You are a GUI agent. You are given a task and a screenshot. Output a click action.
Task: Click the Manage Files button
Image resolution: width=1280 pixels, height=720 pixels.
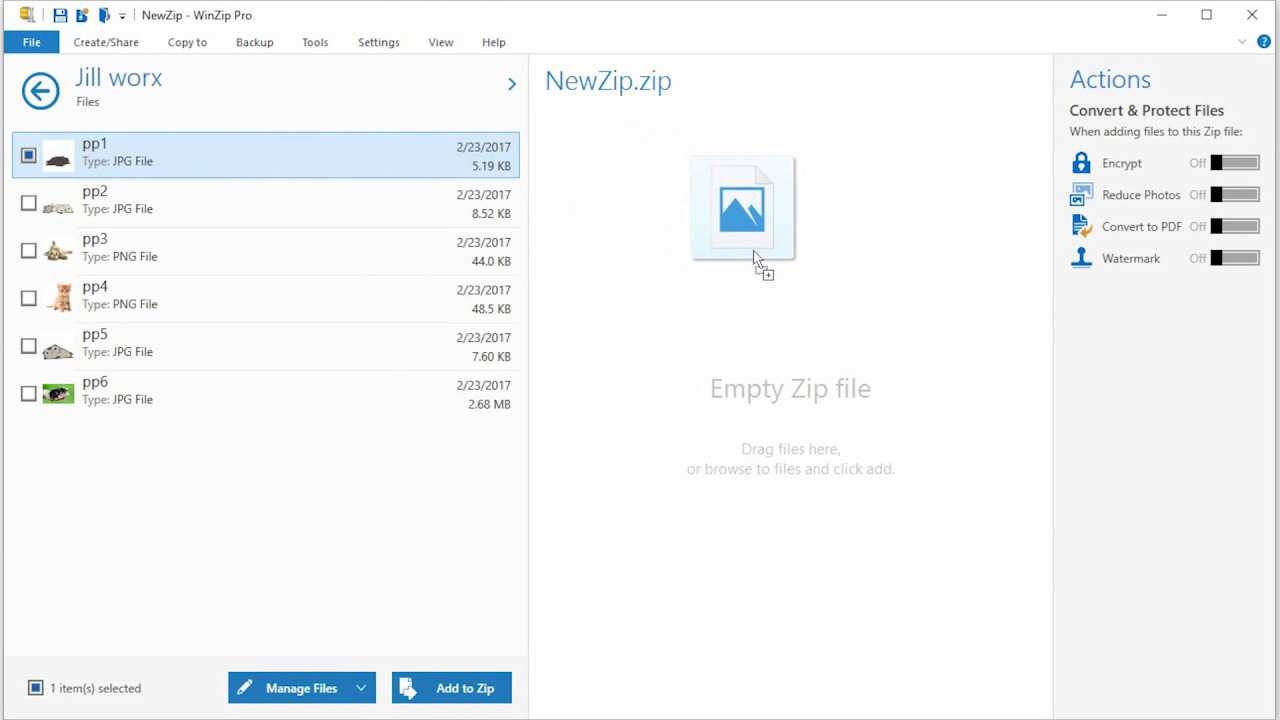point(302,688)
